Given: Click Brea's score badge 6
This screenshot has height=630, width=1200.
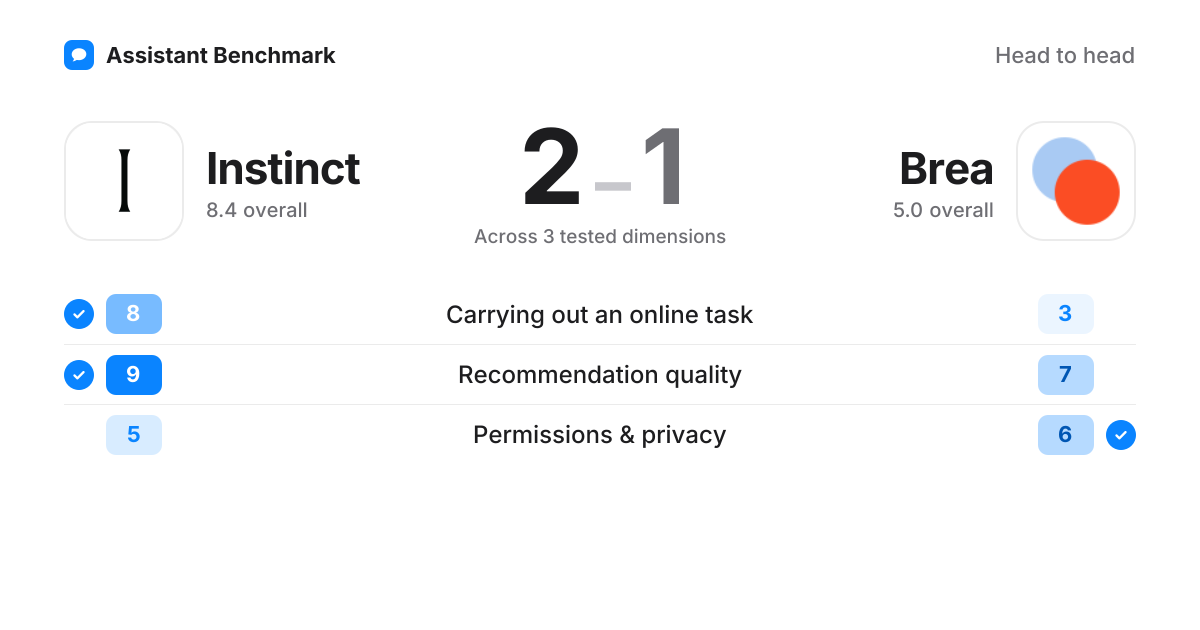Looking at the screenshot, I should click(x=1066, y=435).
